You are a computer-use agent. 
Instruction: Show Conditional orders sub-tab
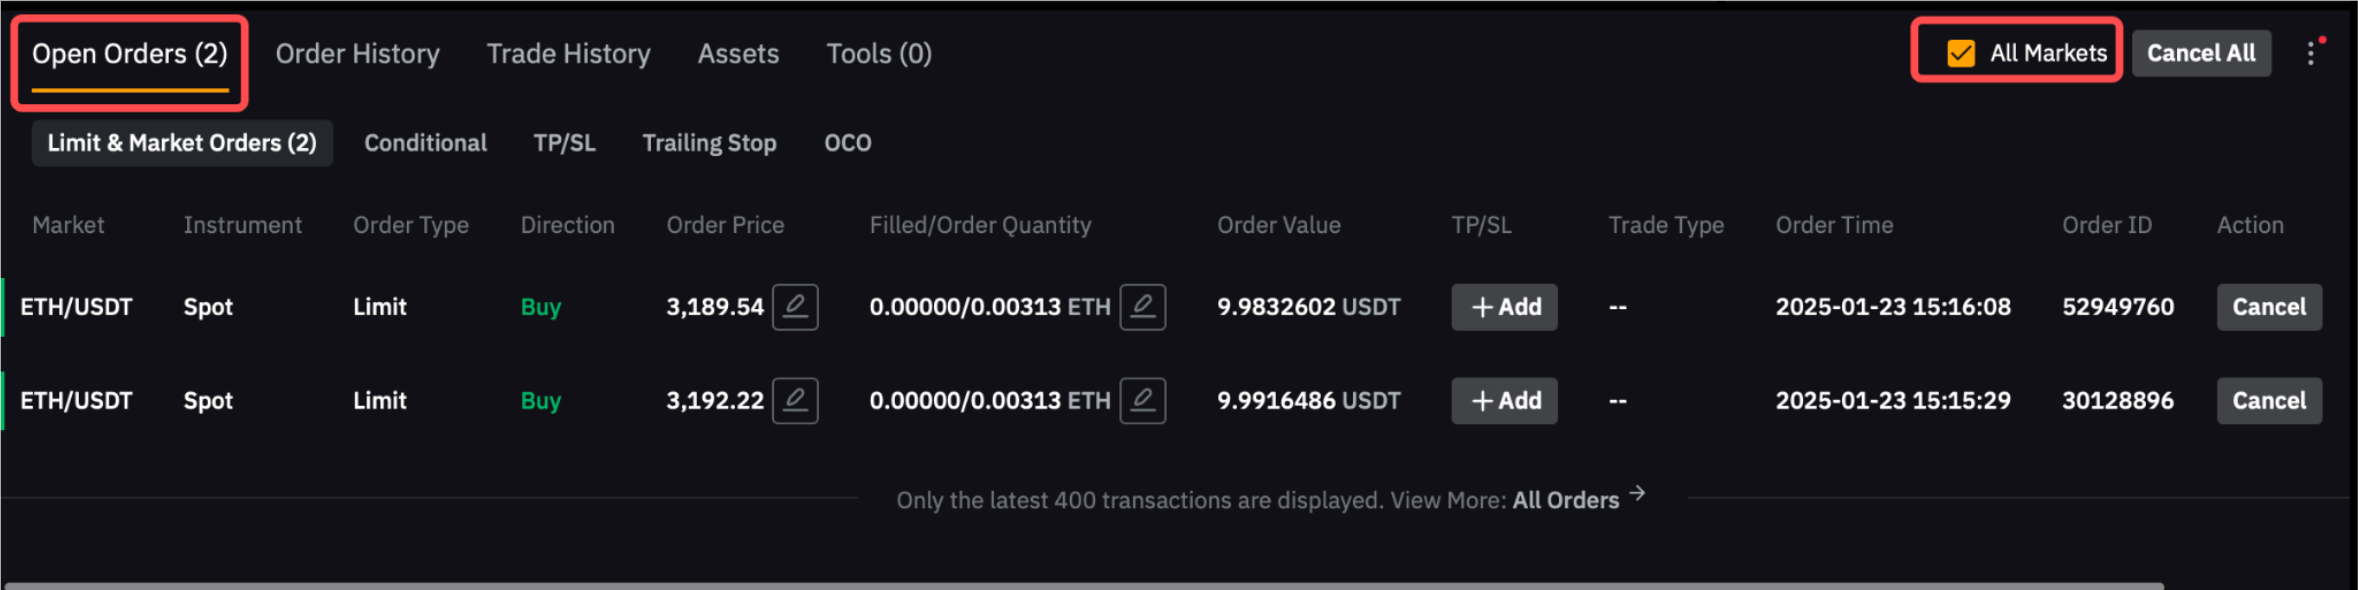[425, 143]
